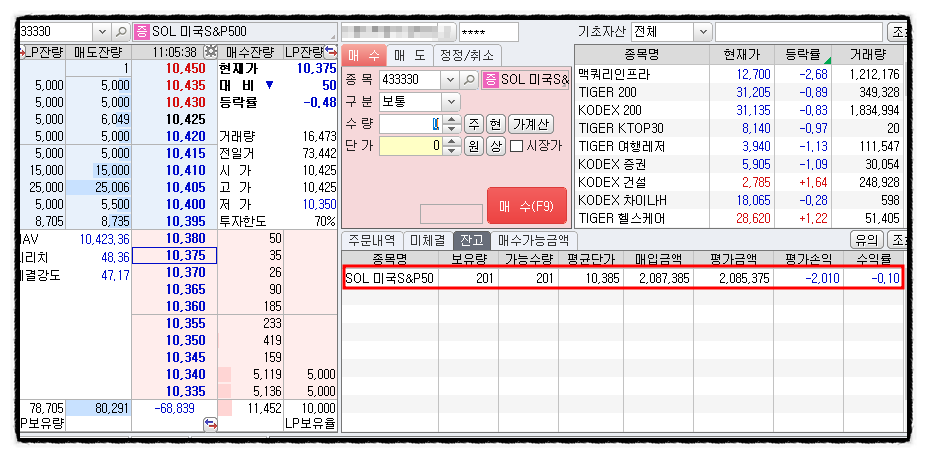Open stock search magnifier beside SOL 미국S&P500 title
This screenshot has width=927, height=458.
point(121,31)
